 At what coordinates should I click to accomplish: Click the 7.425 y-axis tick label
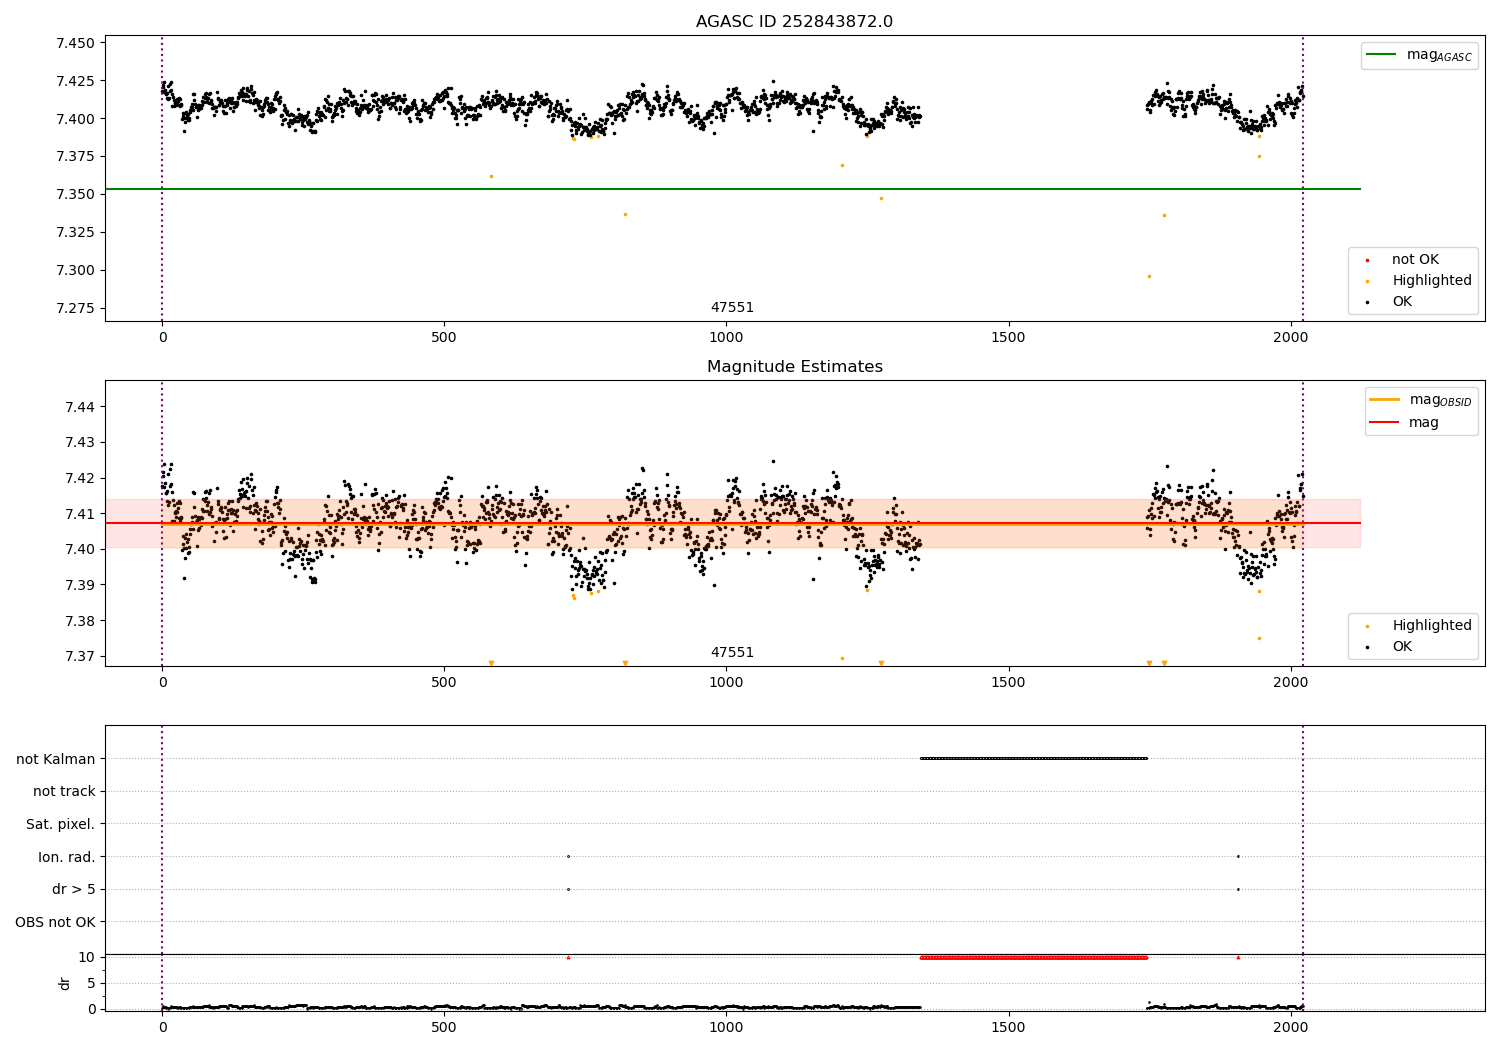pos(75,81)
